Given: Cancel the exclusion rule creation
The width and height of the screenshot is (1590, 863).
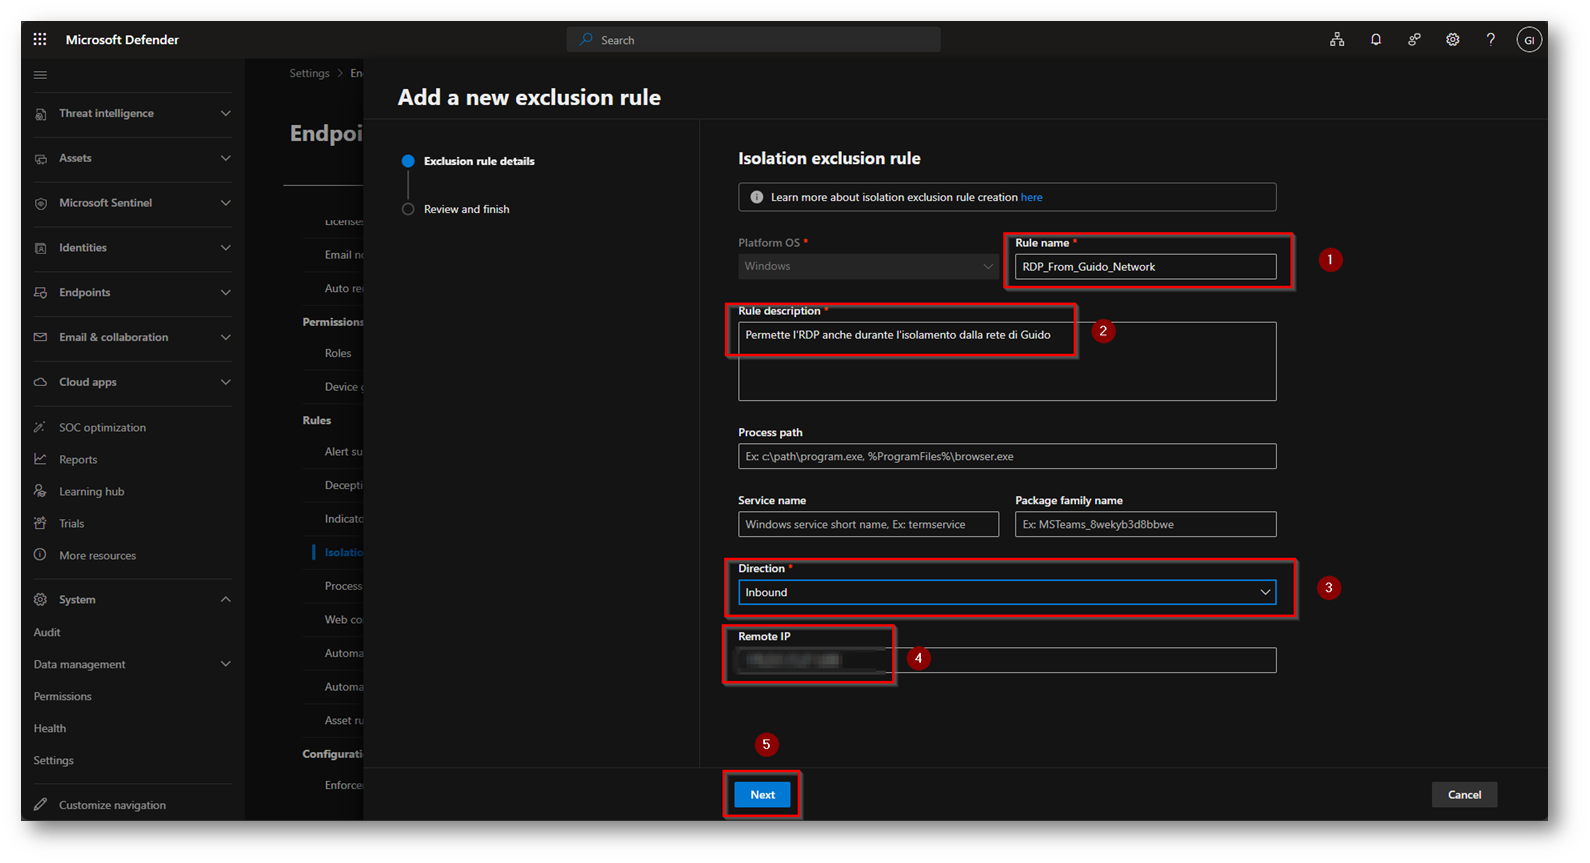Looking at the screenshot, I should [x=1464, y=795].
